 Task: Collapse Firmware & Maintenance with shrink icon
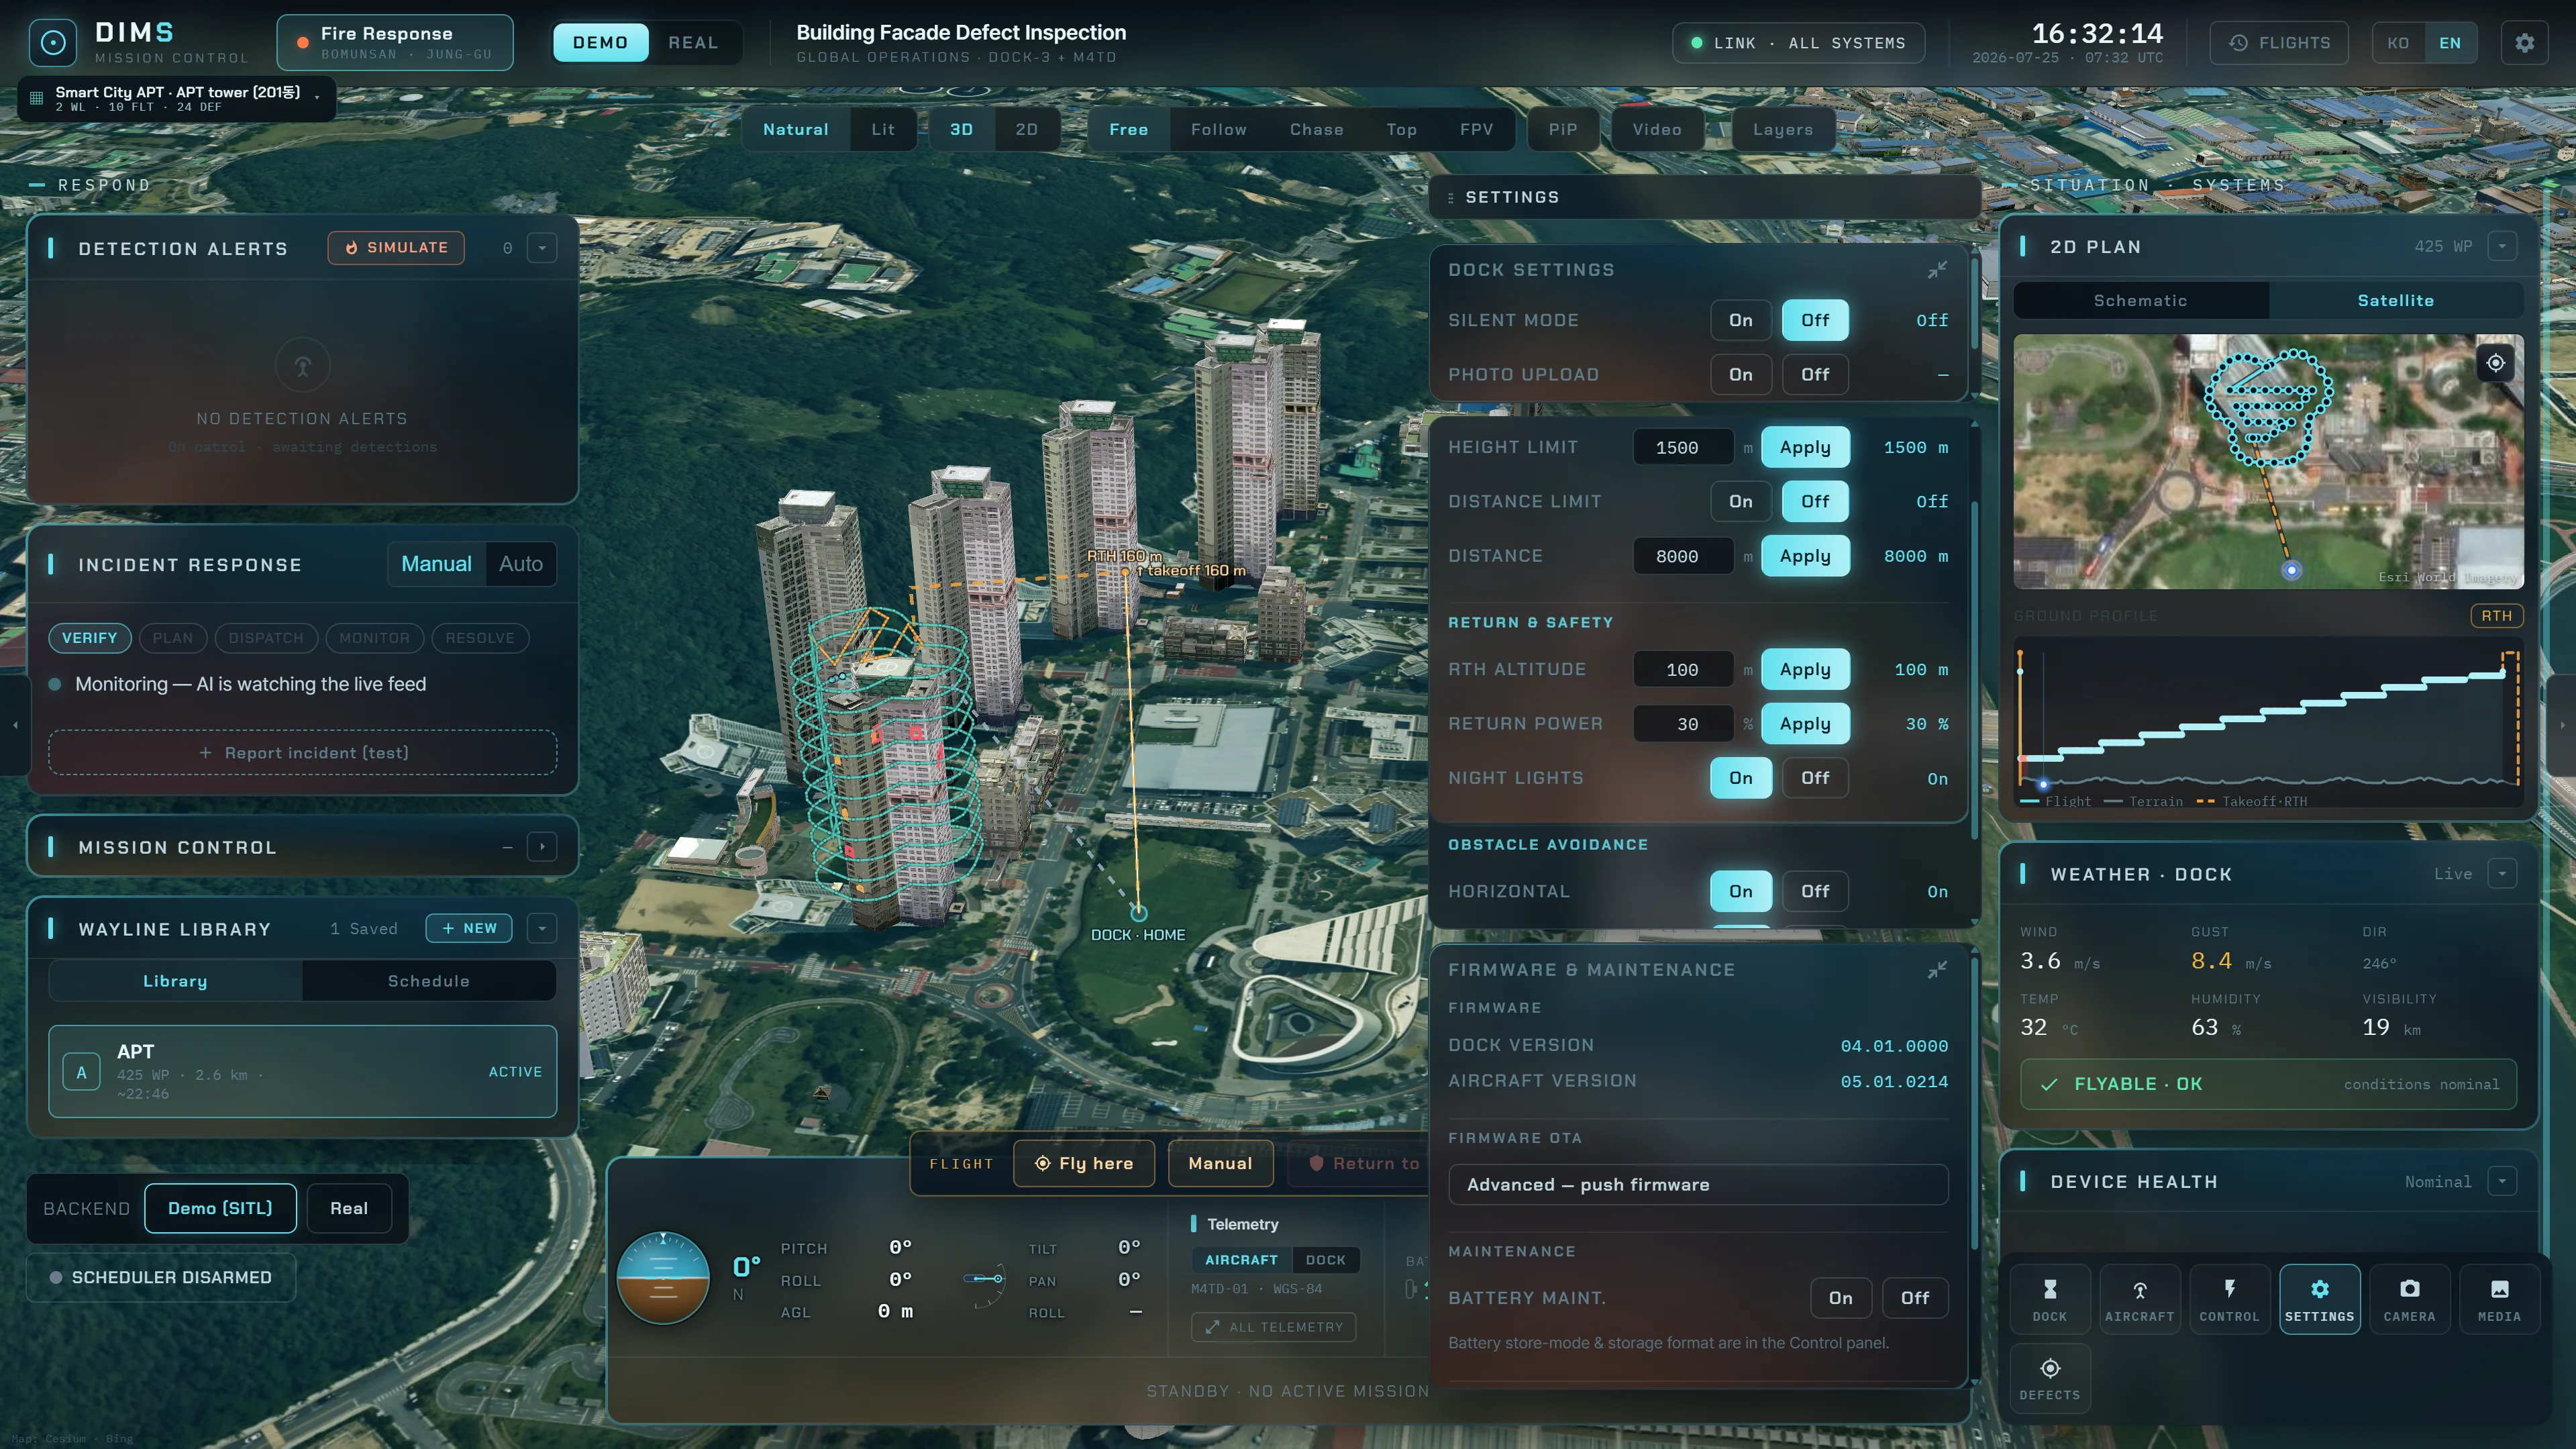[x=1937, y=970]
